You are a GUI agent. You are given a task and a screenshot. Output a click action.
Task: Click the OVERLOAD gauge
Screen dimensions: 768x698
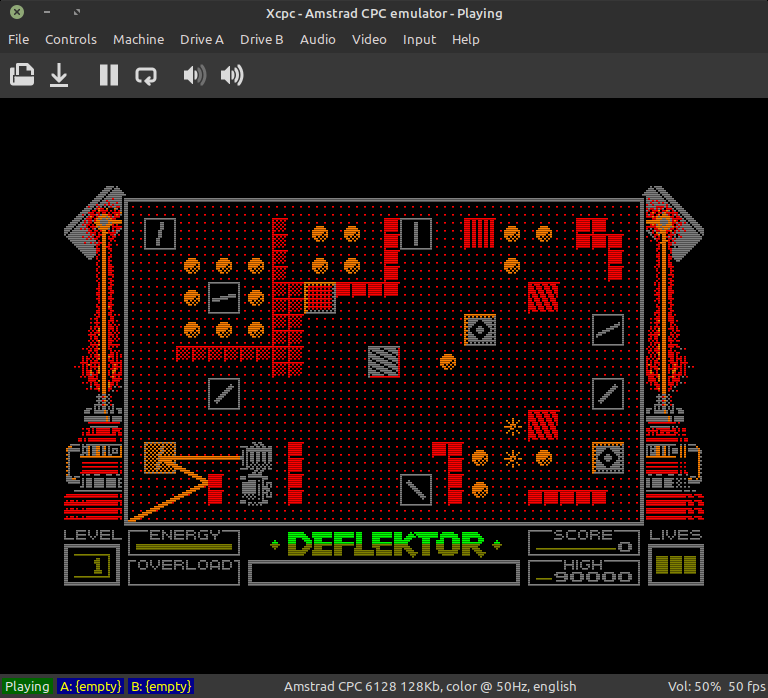click(184, 572)
